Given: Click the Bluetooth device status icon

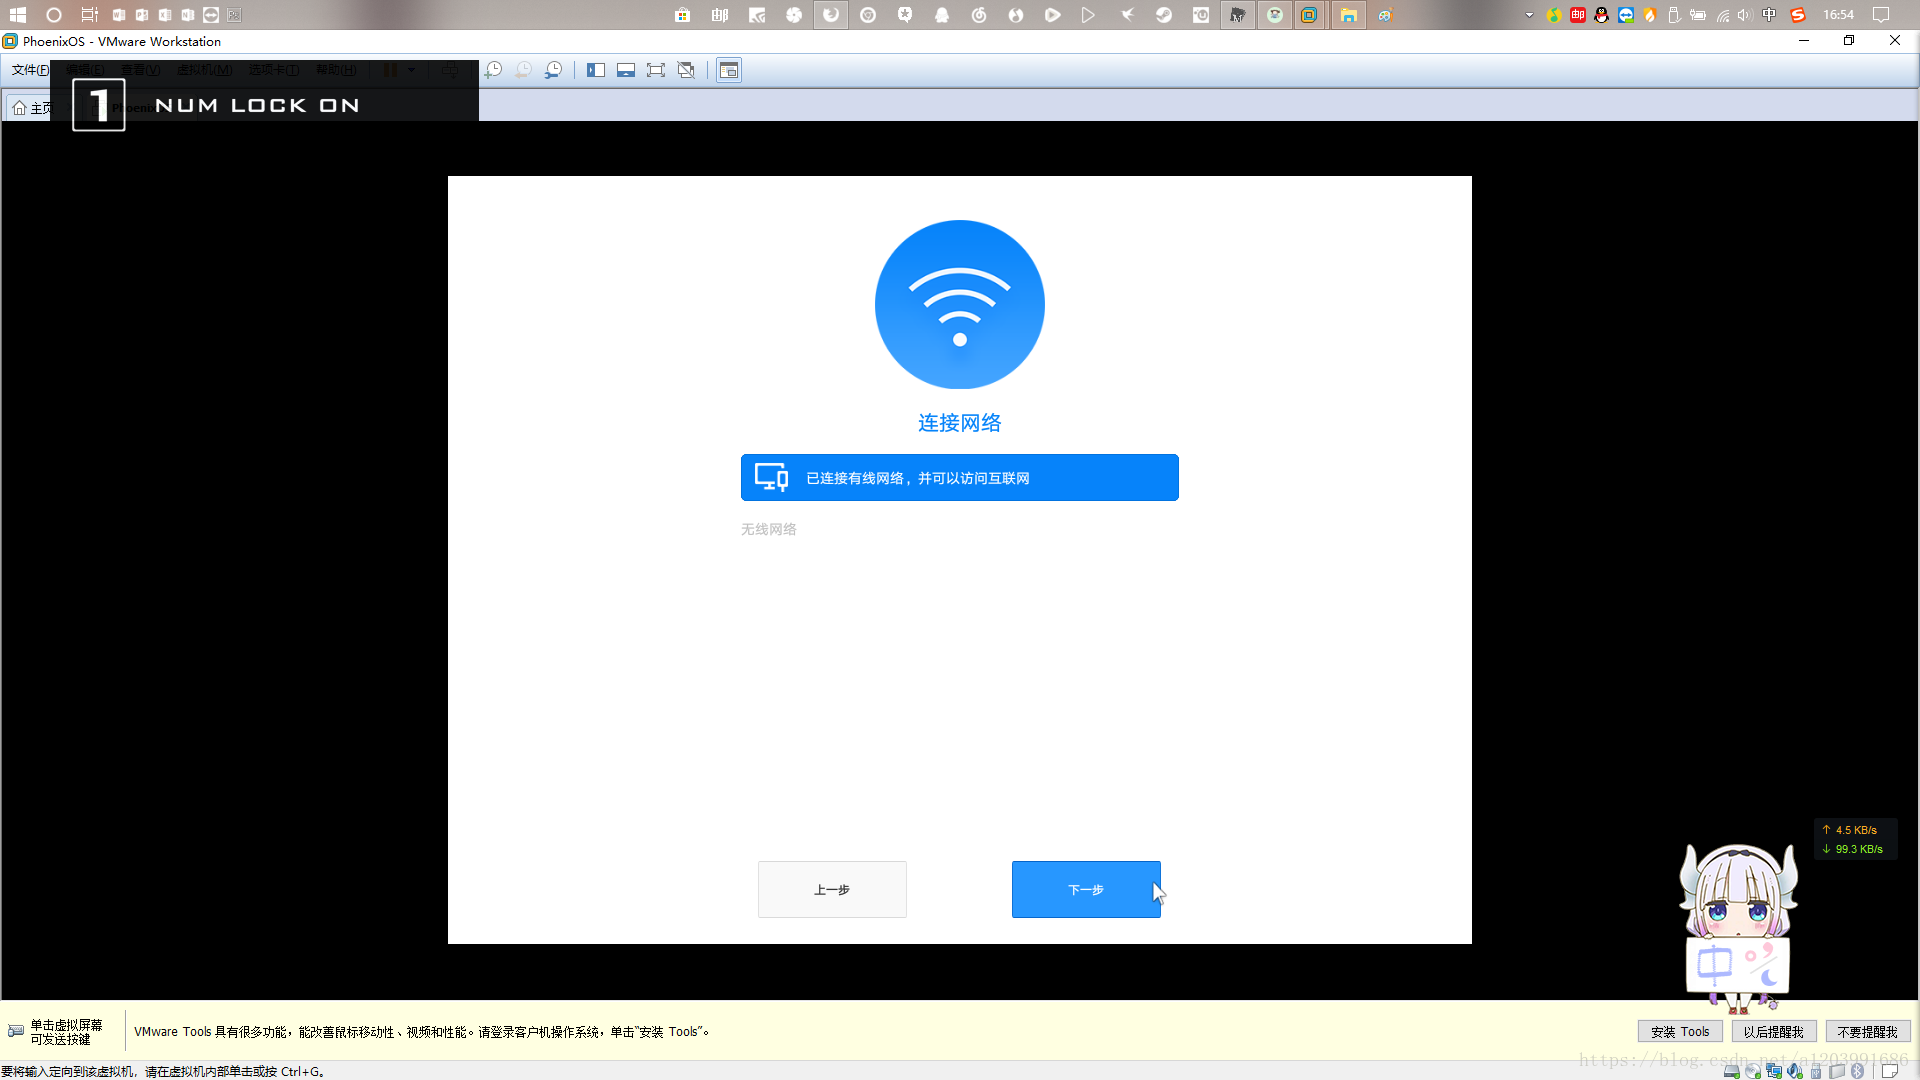Looking at the screenshot, I should click(1857, 1071).
